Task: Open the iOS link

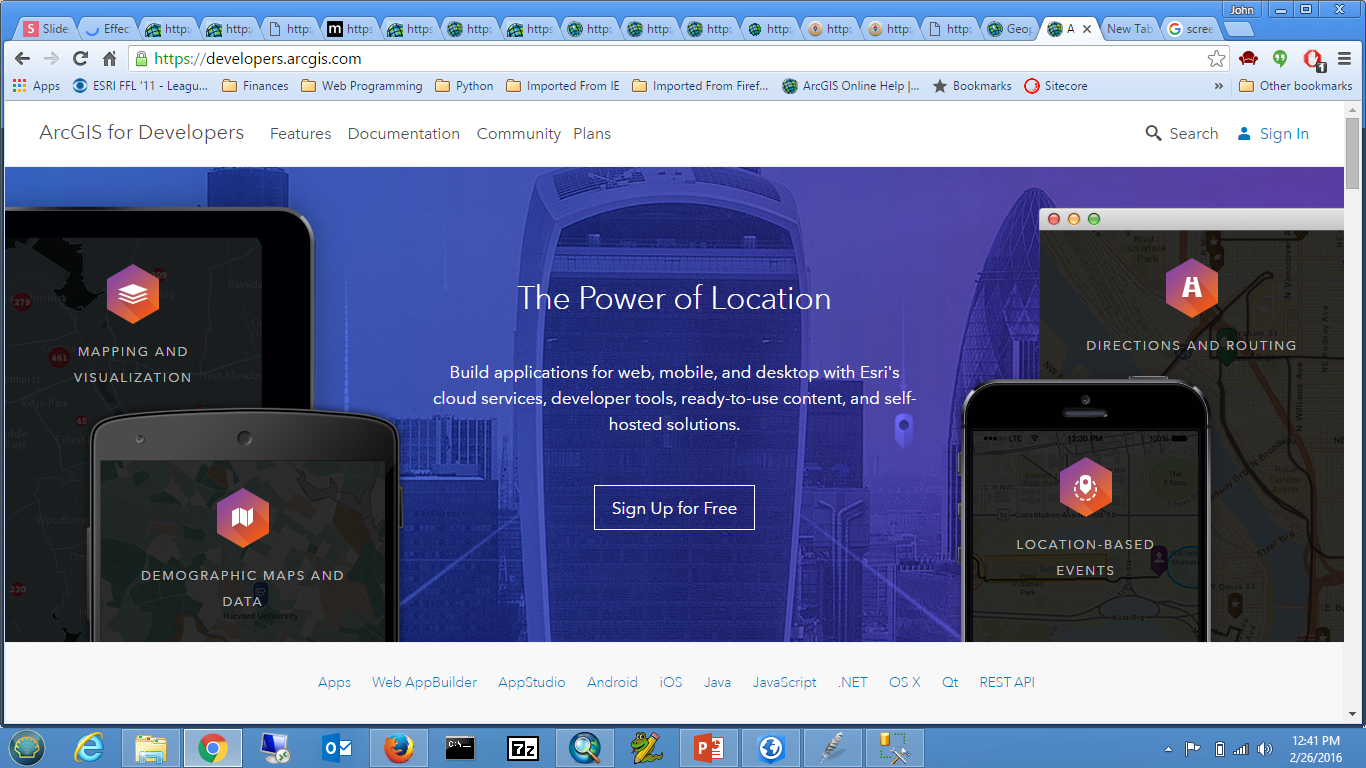Action: tap(671, 682)
